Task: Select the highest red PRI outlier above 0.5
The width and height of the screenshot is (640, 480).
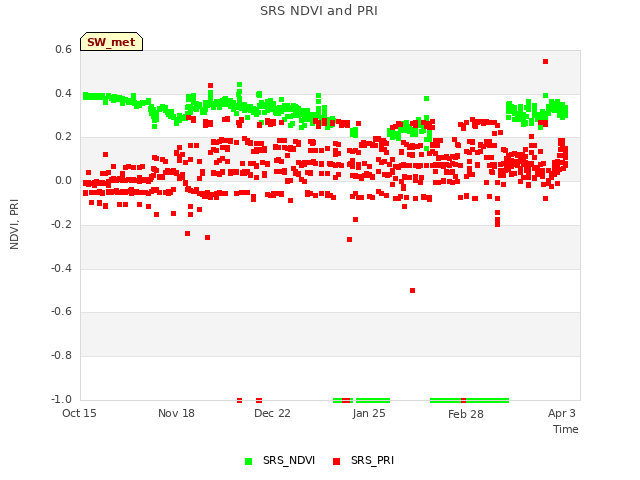Action: point(545,62)
